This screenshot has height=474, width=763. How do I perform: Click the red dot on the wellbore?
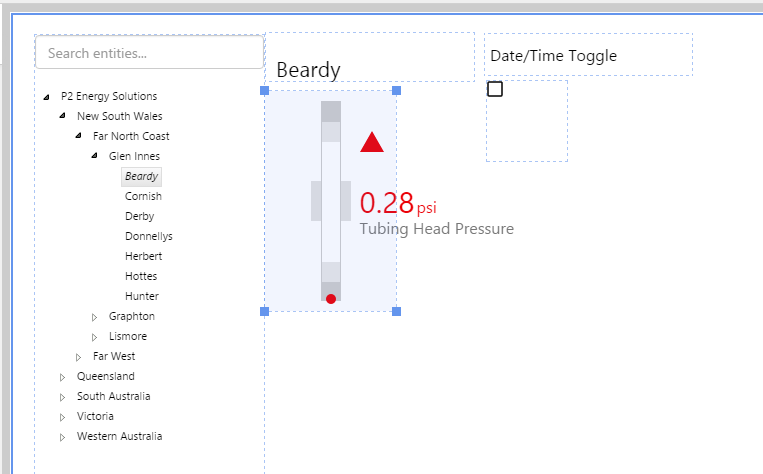(x=331, y=298)
